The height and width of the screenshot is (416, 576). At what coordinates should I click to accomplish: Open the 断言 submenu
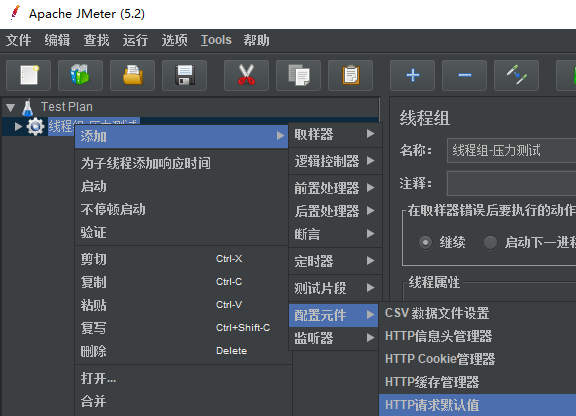(x=335, y=234)
